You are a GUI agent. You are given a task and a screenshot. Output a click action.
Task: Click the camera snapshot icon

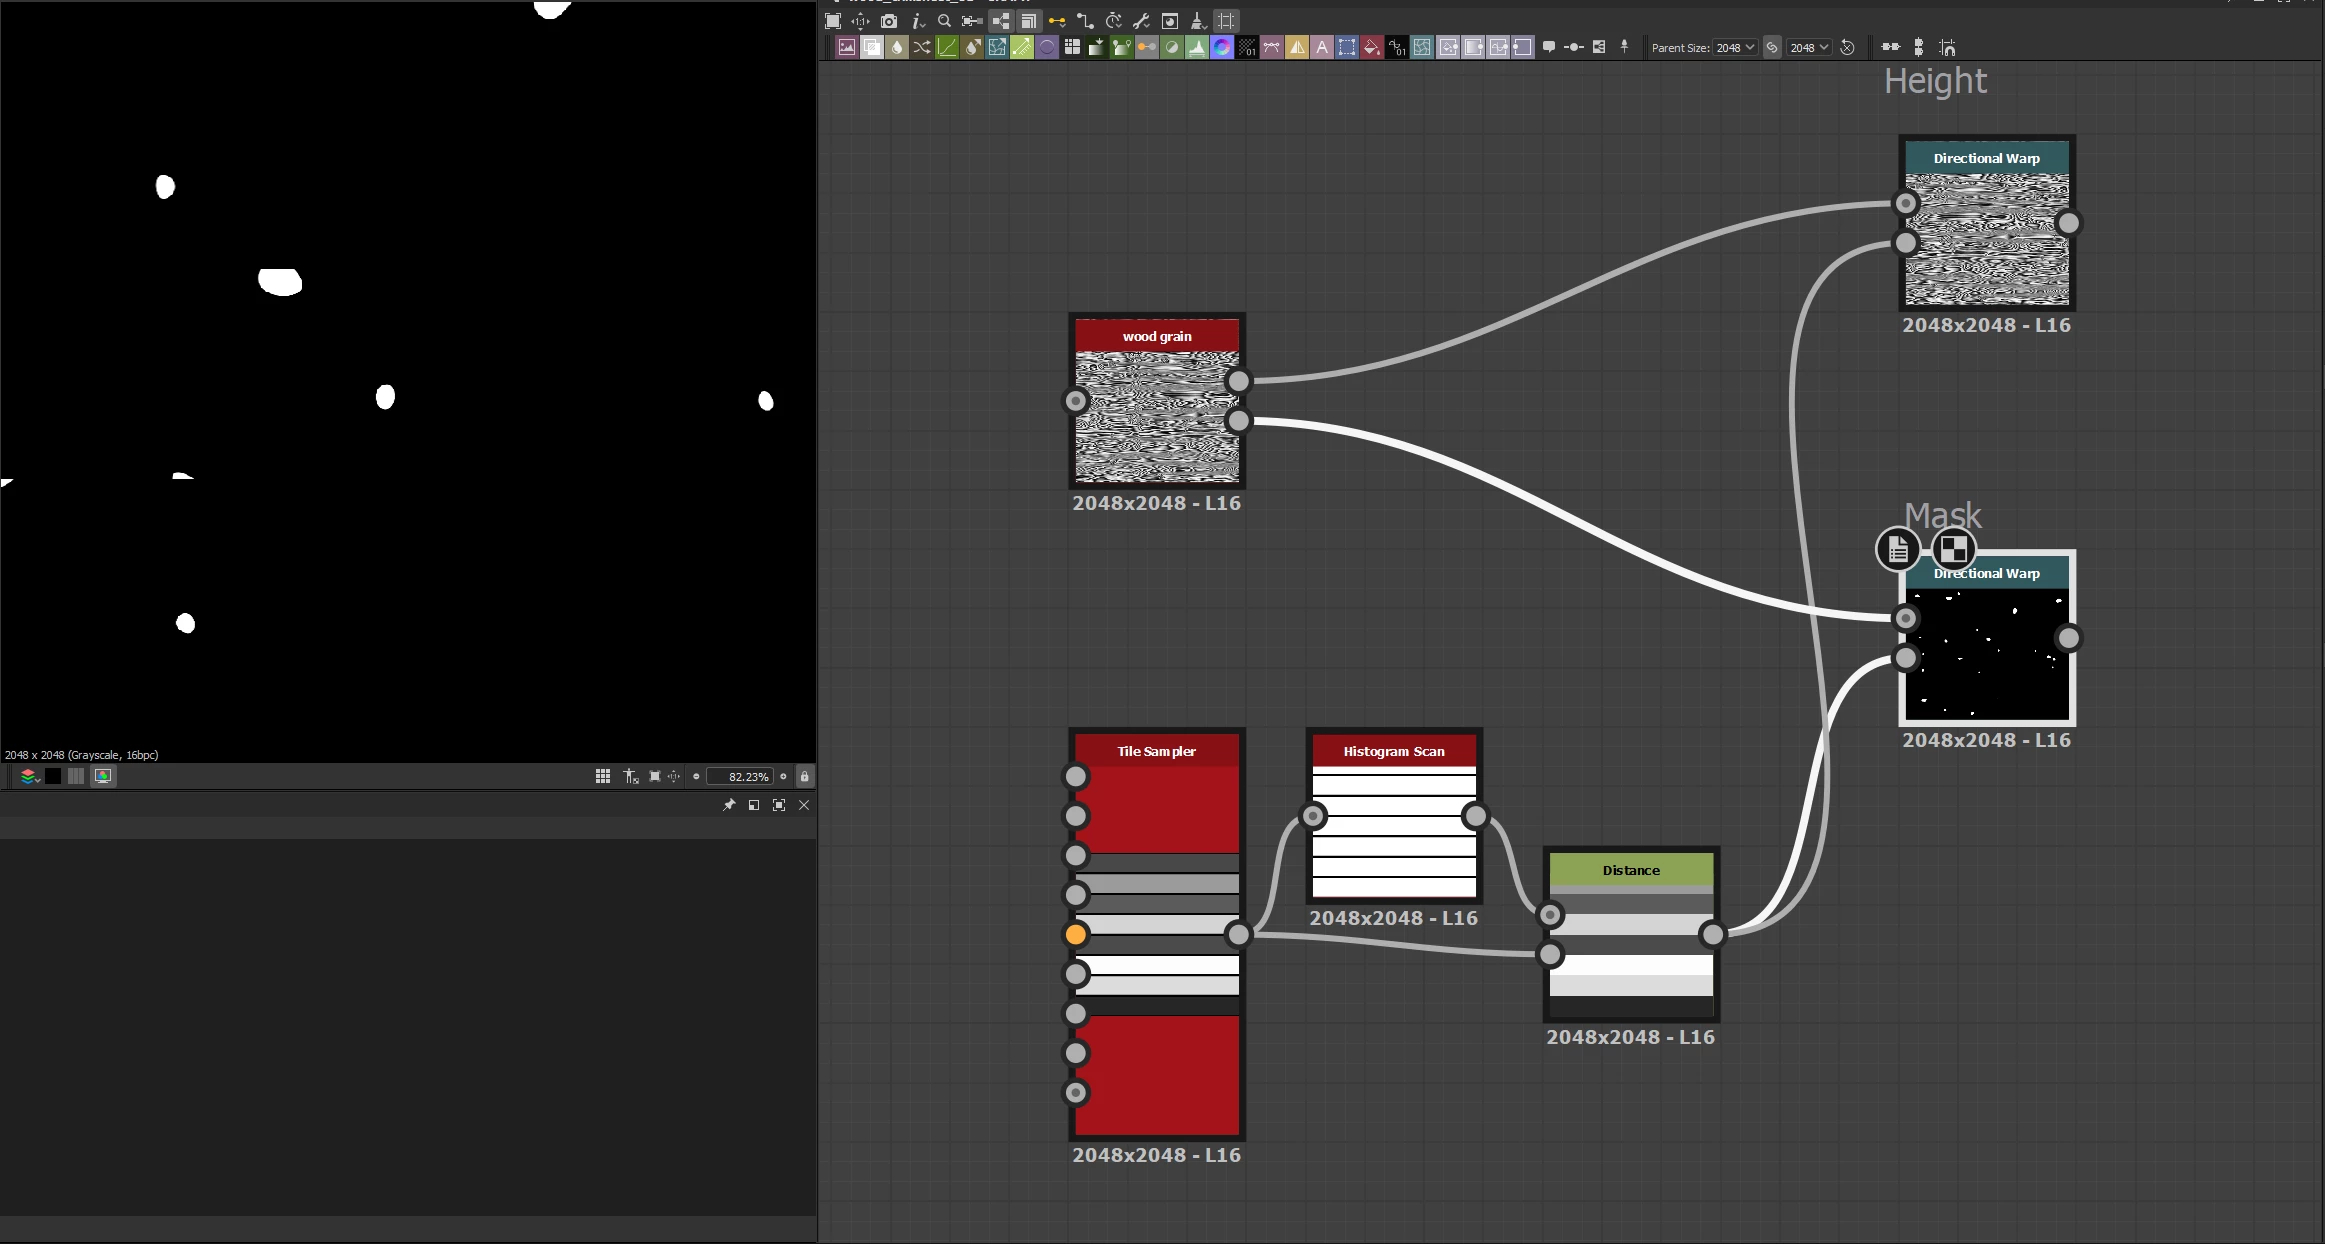pyautogui.click(x=889, y=21)
